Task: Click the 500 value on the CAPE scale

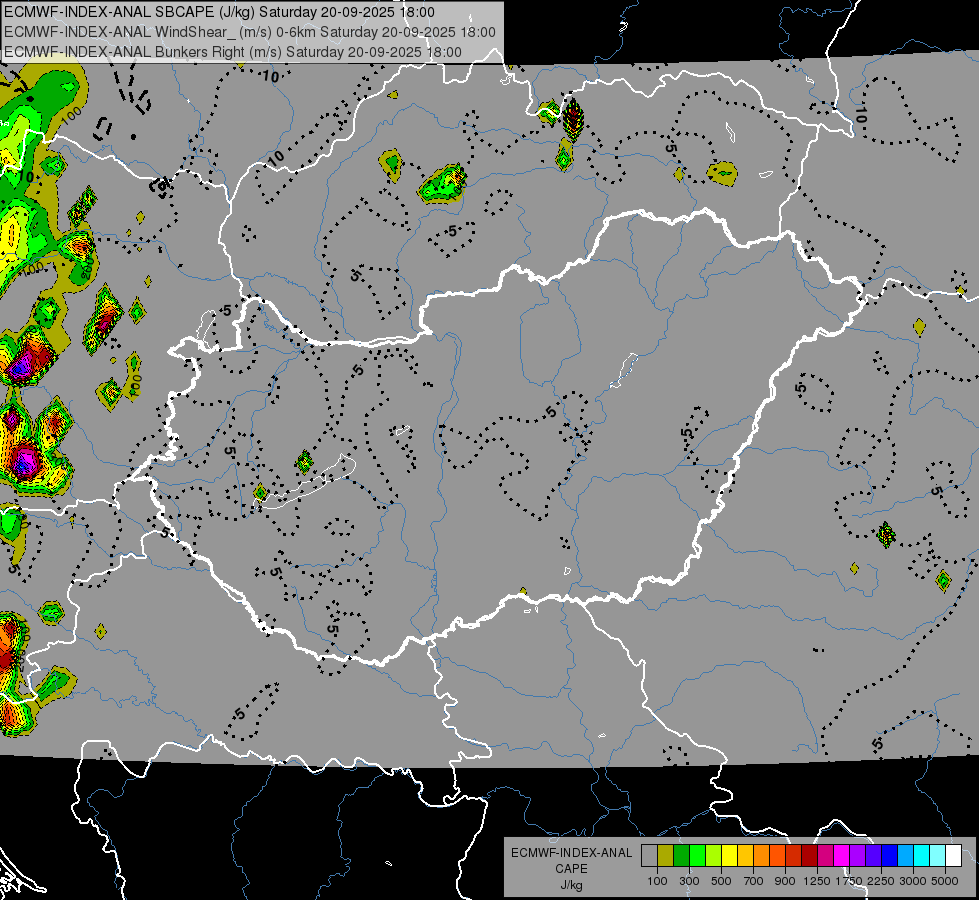Action: tap(721, 881)
